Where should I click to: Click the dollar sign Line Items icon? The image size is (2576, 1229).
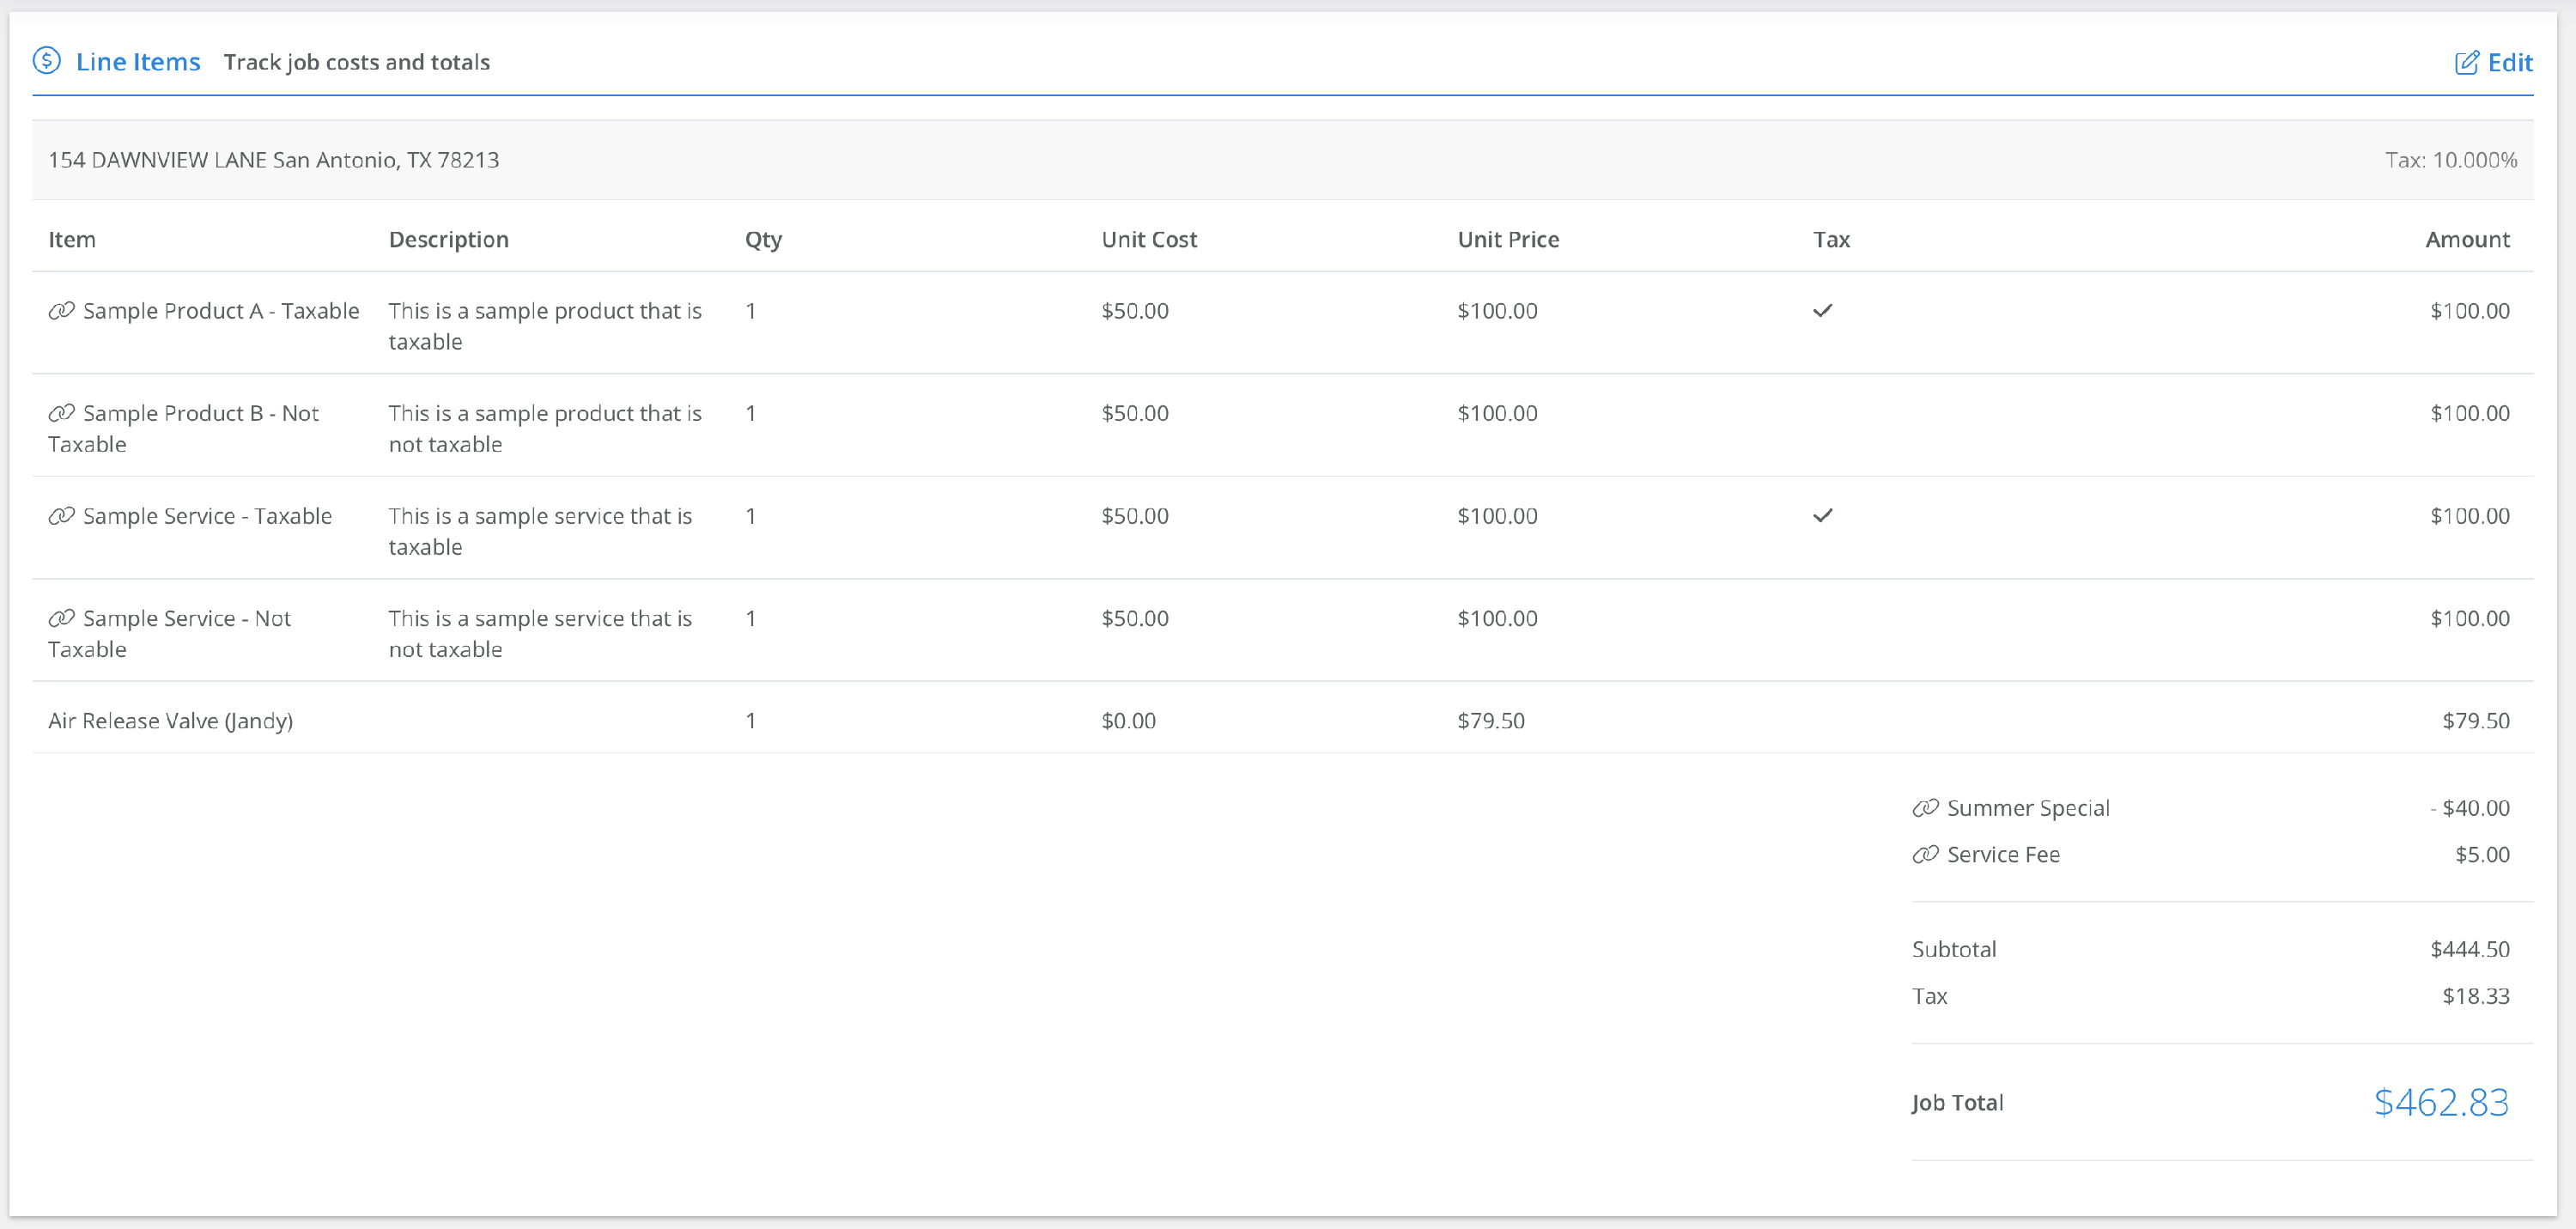click(x=46, y=61)
